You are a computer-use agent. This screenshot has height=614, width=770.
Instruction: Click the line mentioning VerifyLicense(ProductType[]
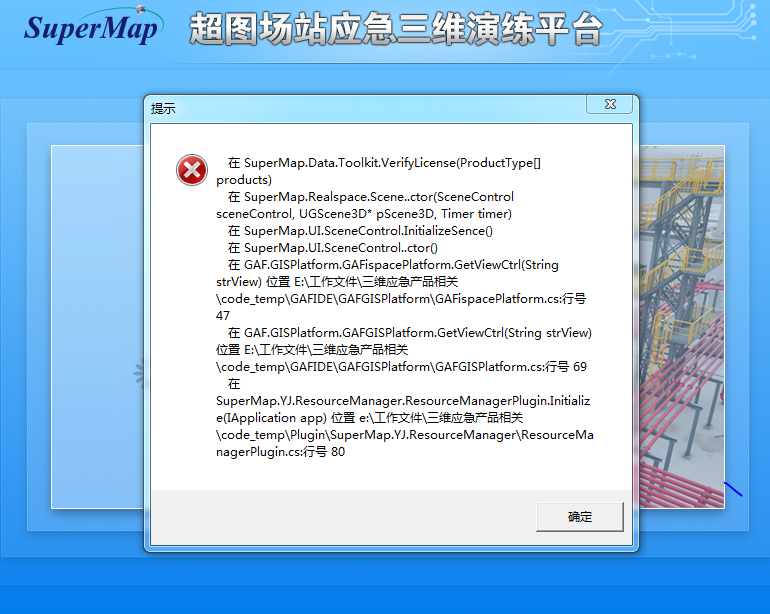(x=384, y=163)
